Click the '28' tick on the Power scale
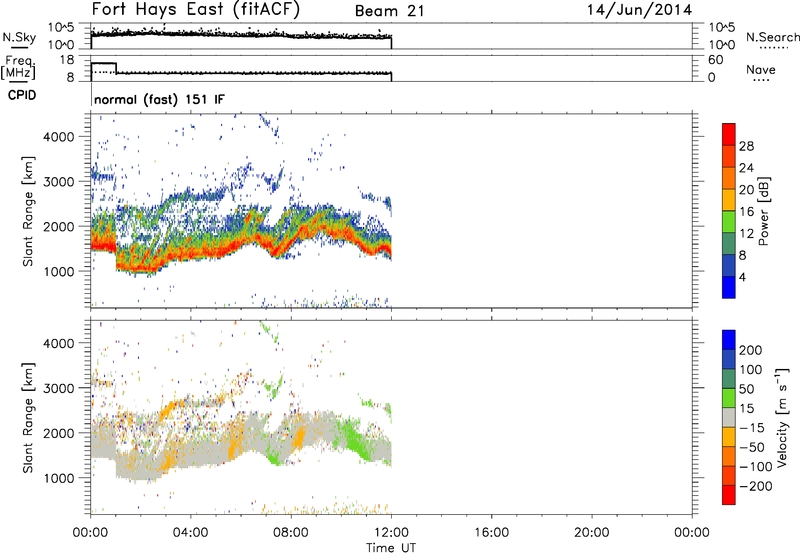 [x=746, y=146]
